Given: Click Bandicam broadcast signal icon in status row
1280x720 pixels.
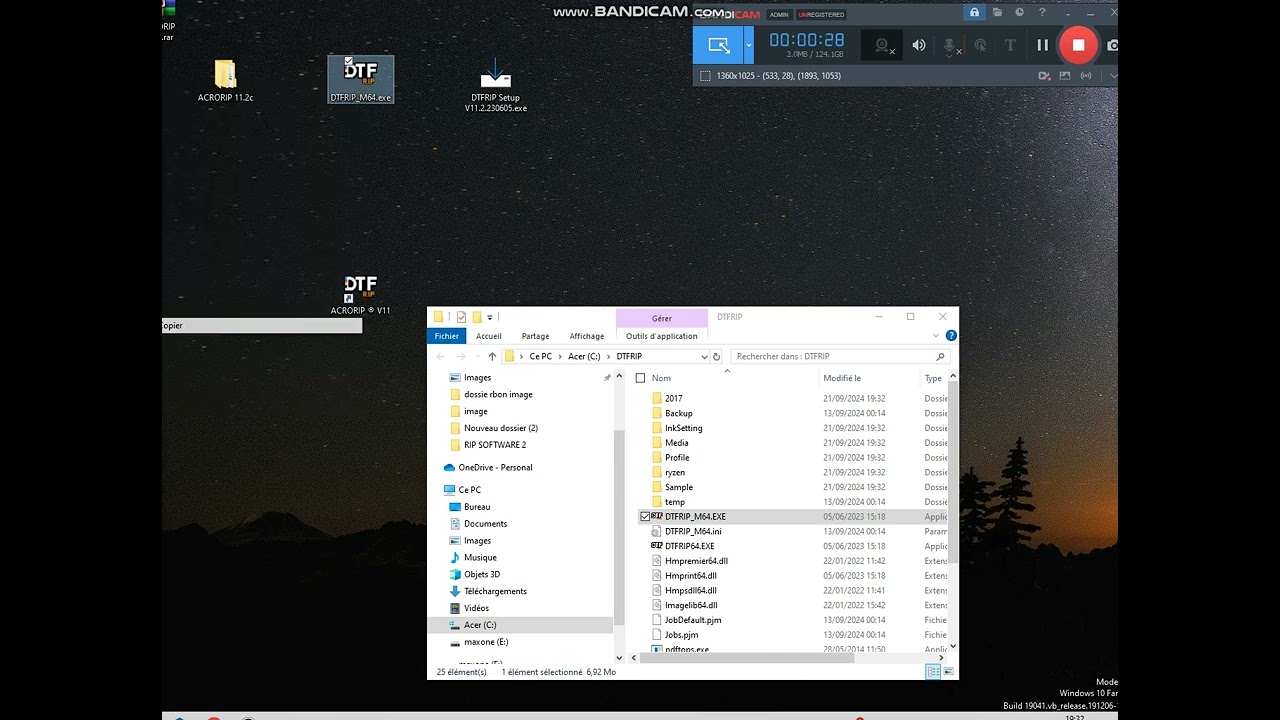Looking at the screenshot, I should tap(1087, 76).
